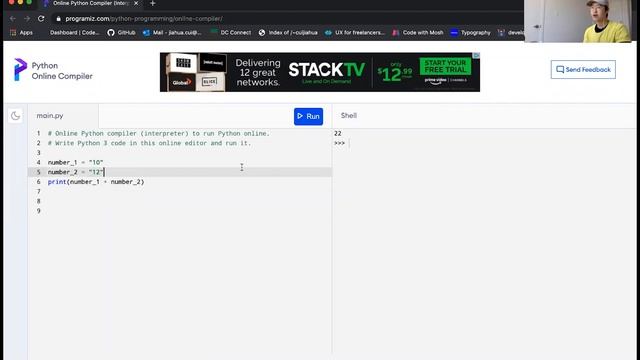This screenshot has width=640, height=360.
Task: Click the shell prompt >>>
Action: click(339, 143)
